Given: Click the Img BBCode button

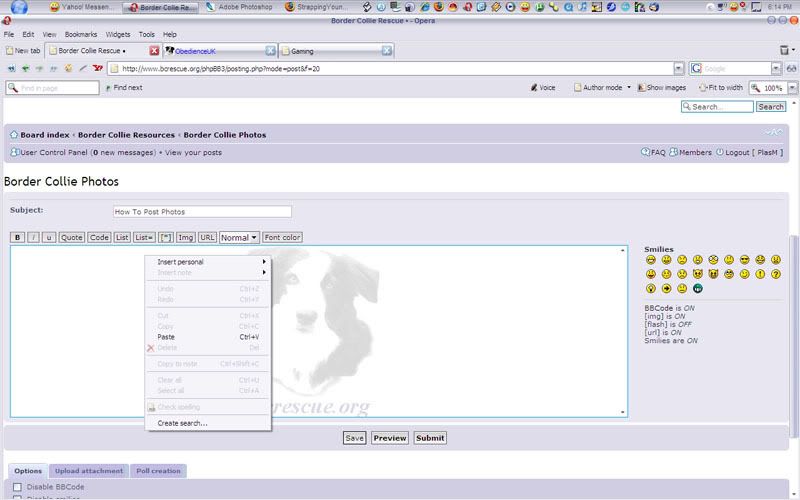Looking at the screenshot, I should [x=185, y=237].
